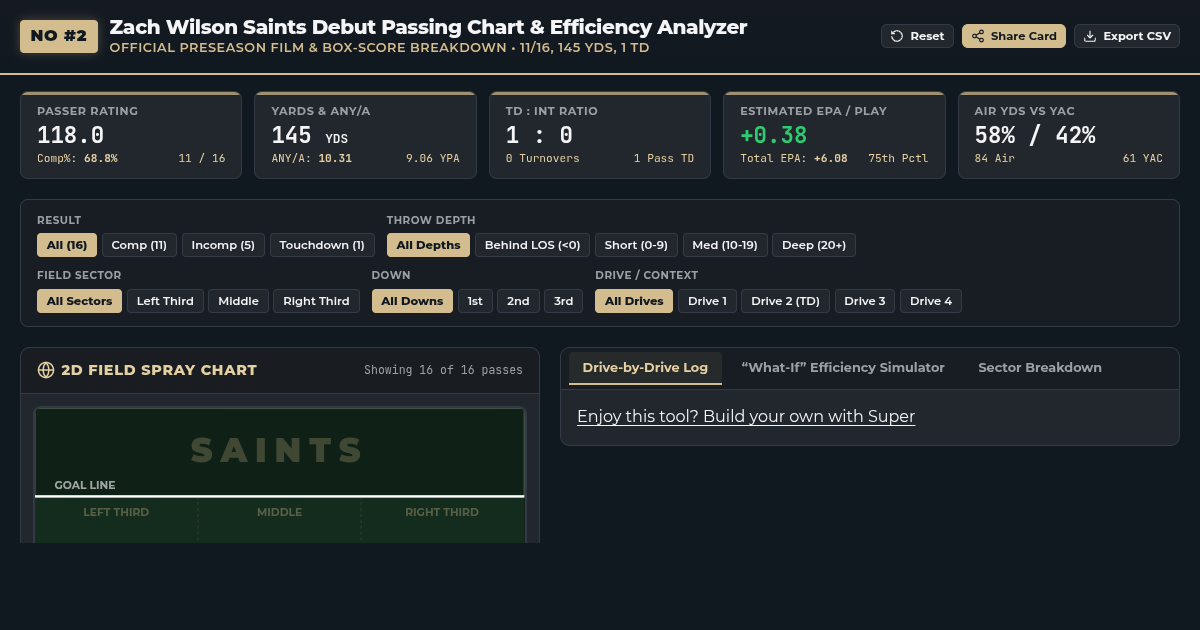
Task: Filter passes to 3rd down
Action: pos(563,301)
